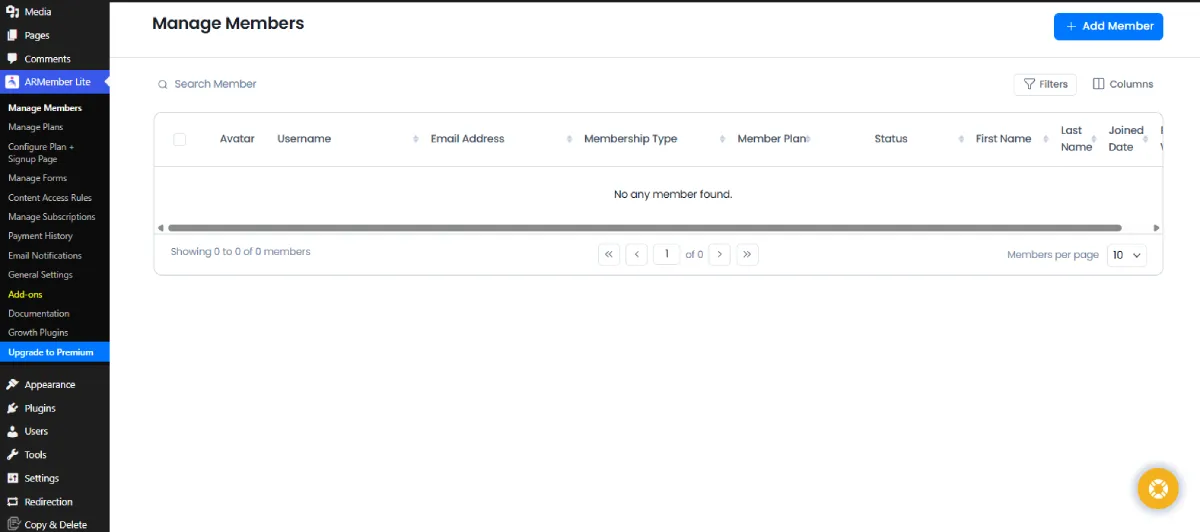Click the Add Member button
The image size is (1200, 532).
[x=1108, y=26]
